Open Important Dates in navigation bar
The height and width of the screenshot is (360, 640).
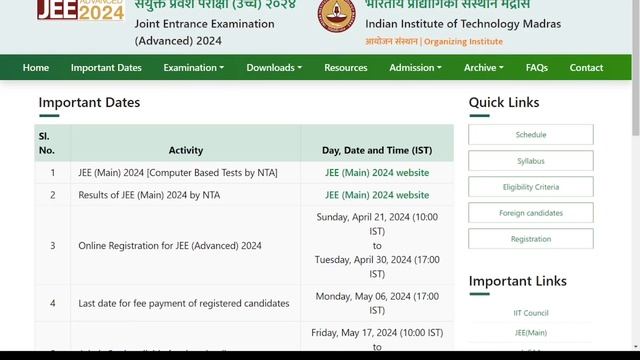(106, 67)
